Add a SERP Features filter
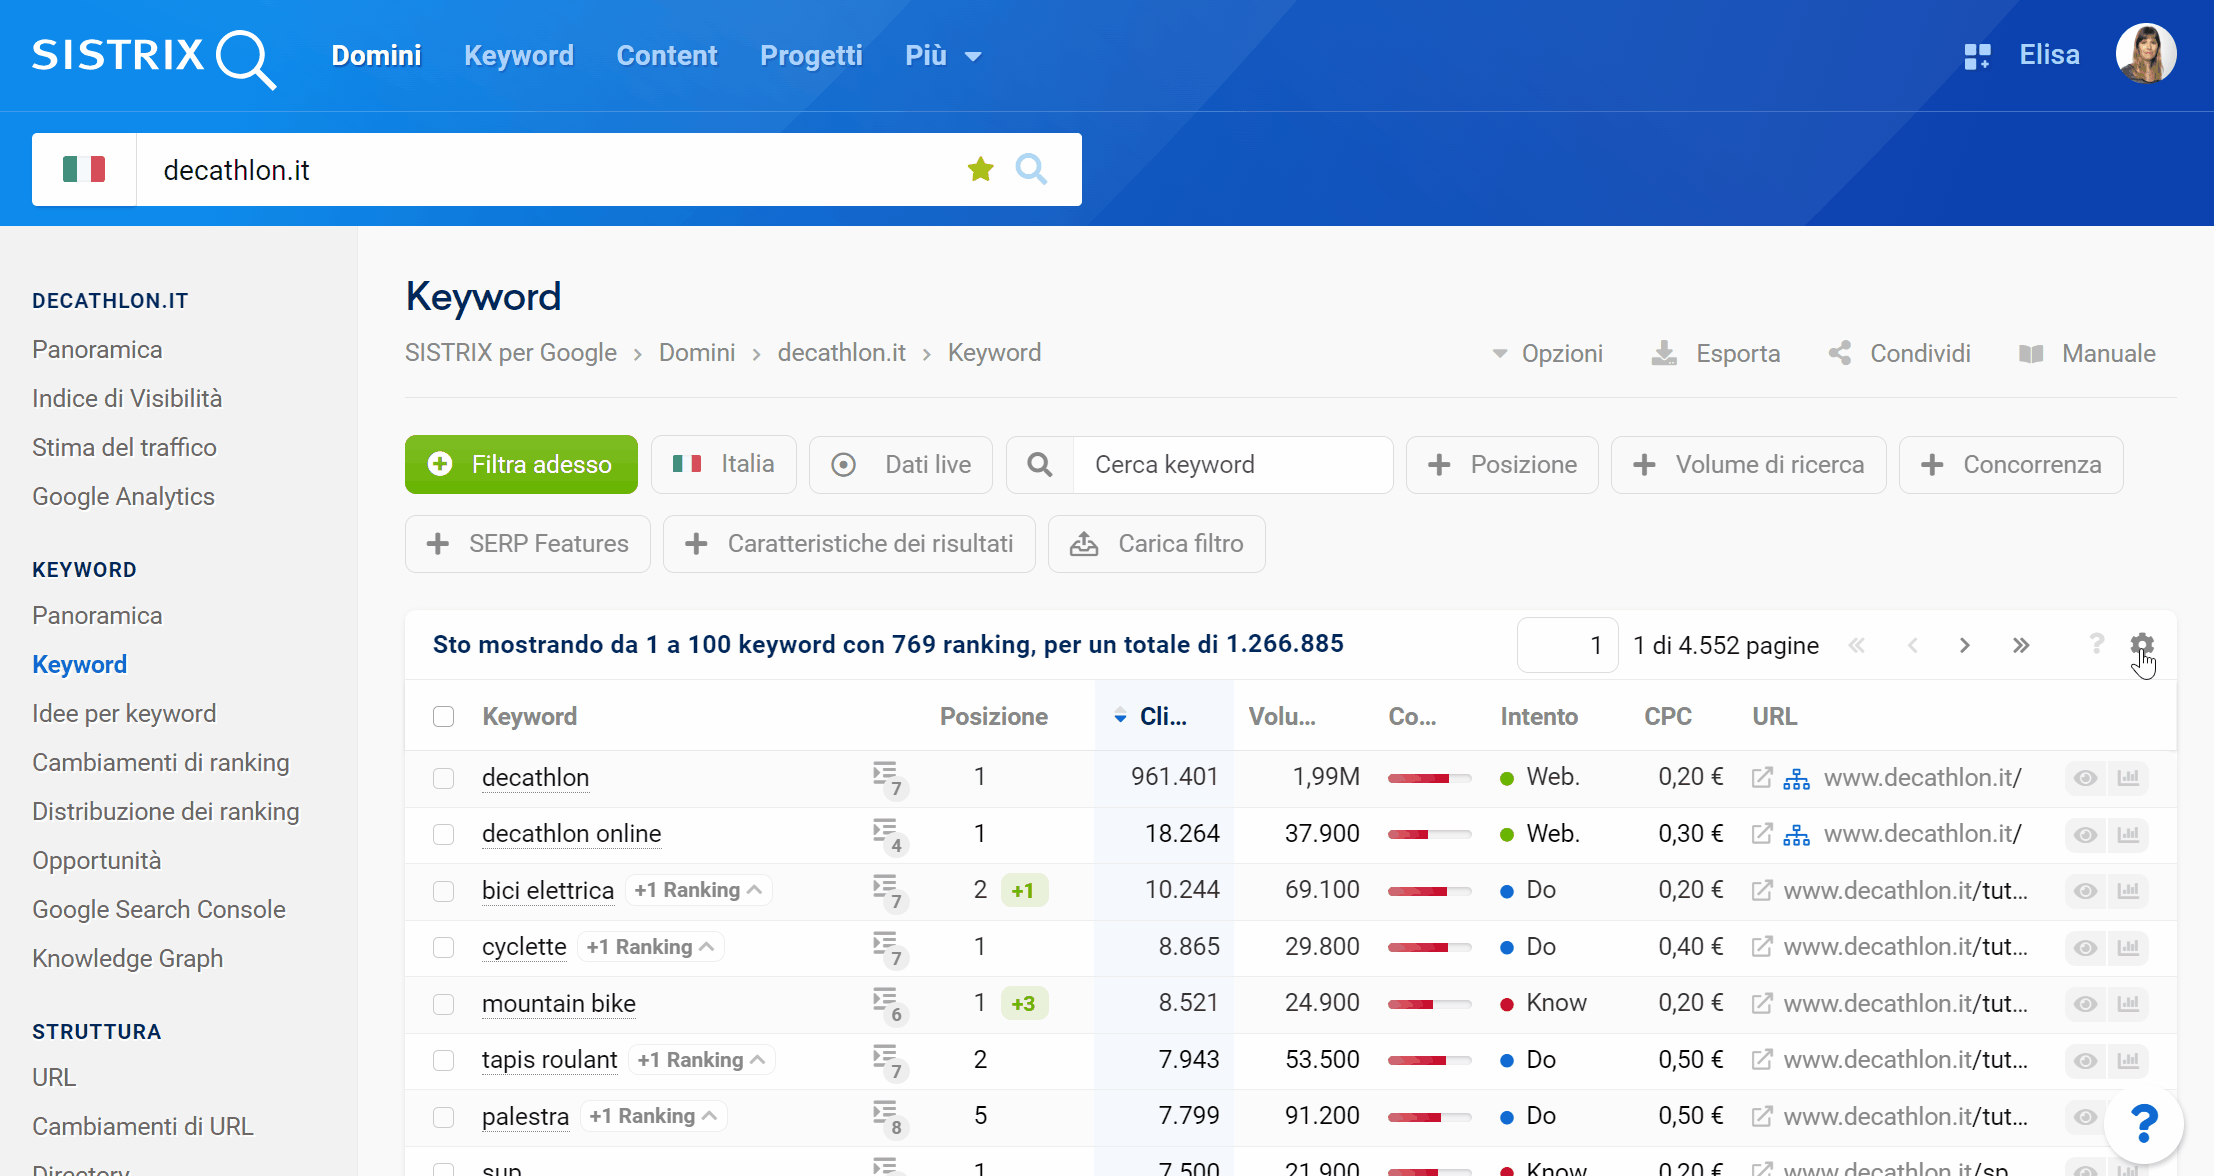Viewport: 2214px width, 1176px height. tap(528, 544)
